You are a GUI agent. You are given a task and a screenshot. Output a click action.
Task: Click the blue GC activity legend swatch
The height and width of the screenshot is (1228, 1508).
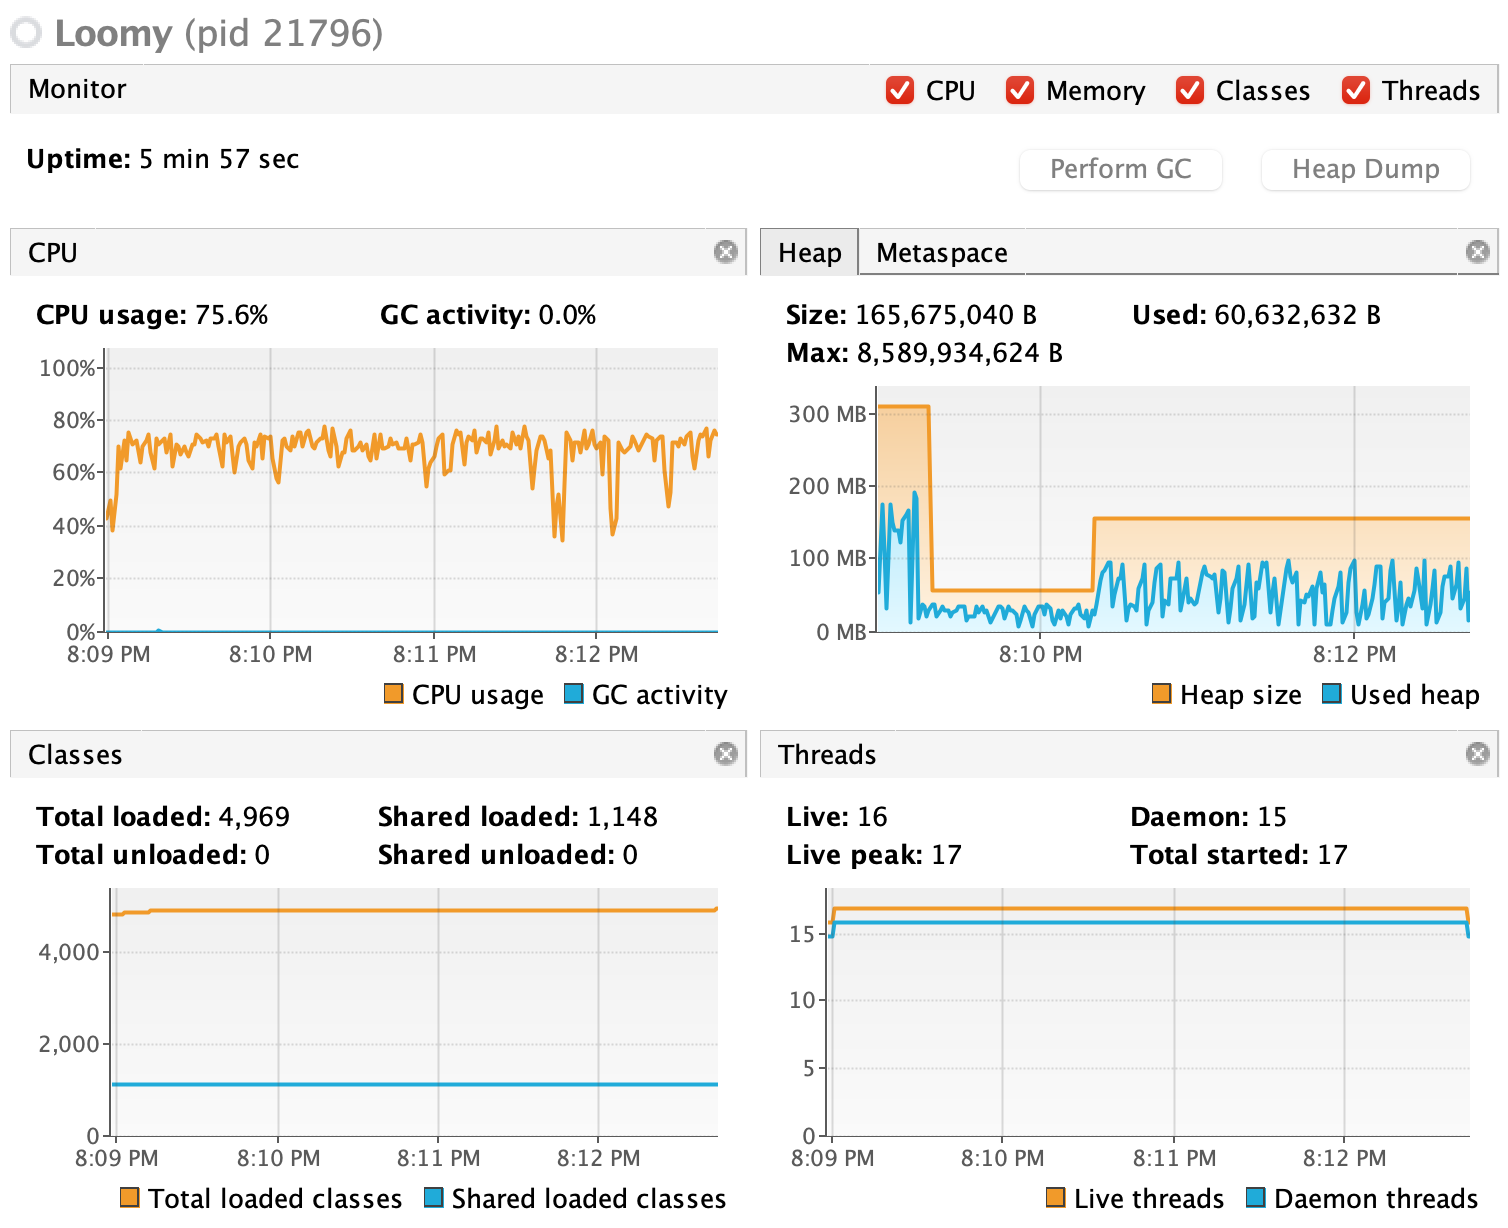click(x=574, y=694)
